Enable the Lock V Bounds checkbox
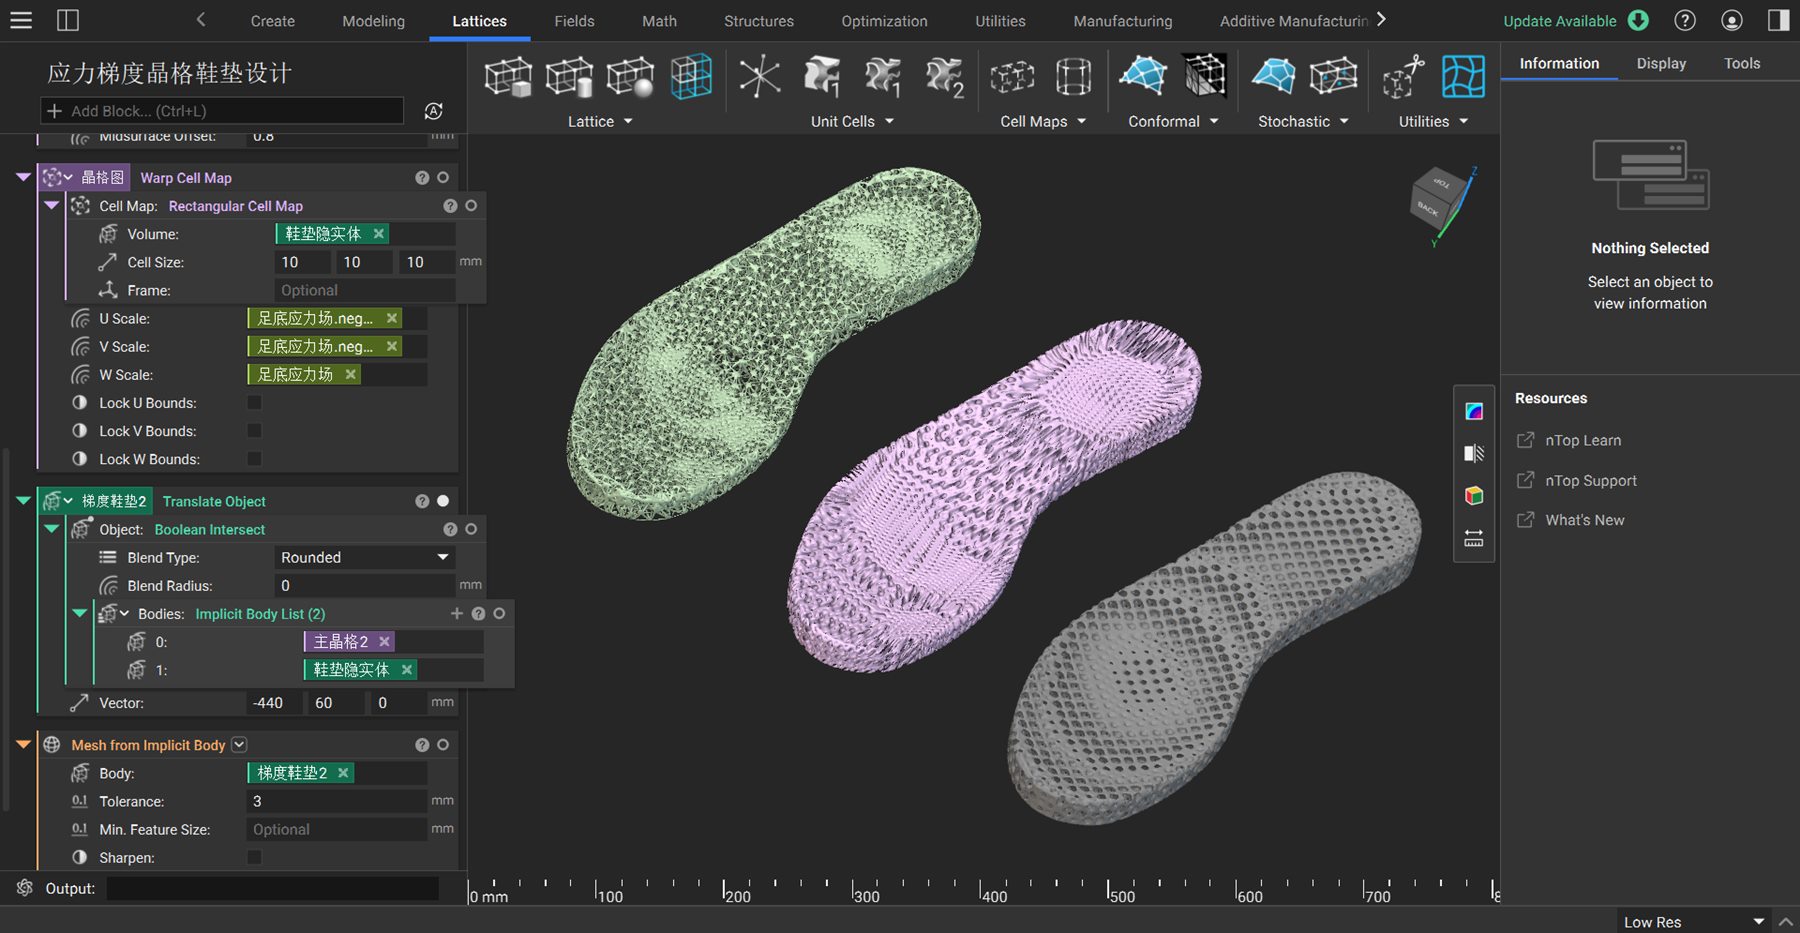 point(254,431)
